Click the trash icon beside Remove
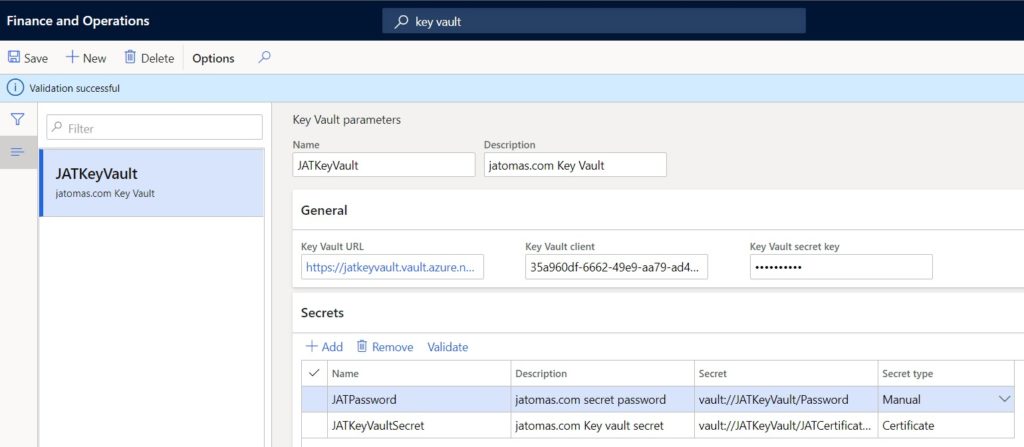Screen dimensions: 1024x447 pyautogui.click(x=362, y=346)
